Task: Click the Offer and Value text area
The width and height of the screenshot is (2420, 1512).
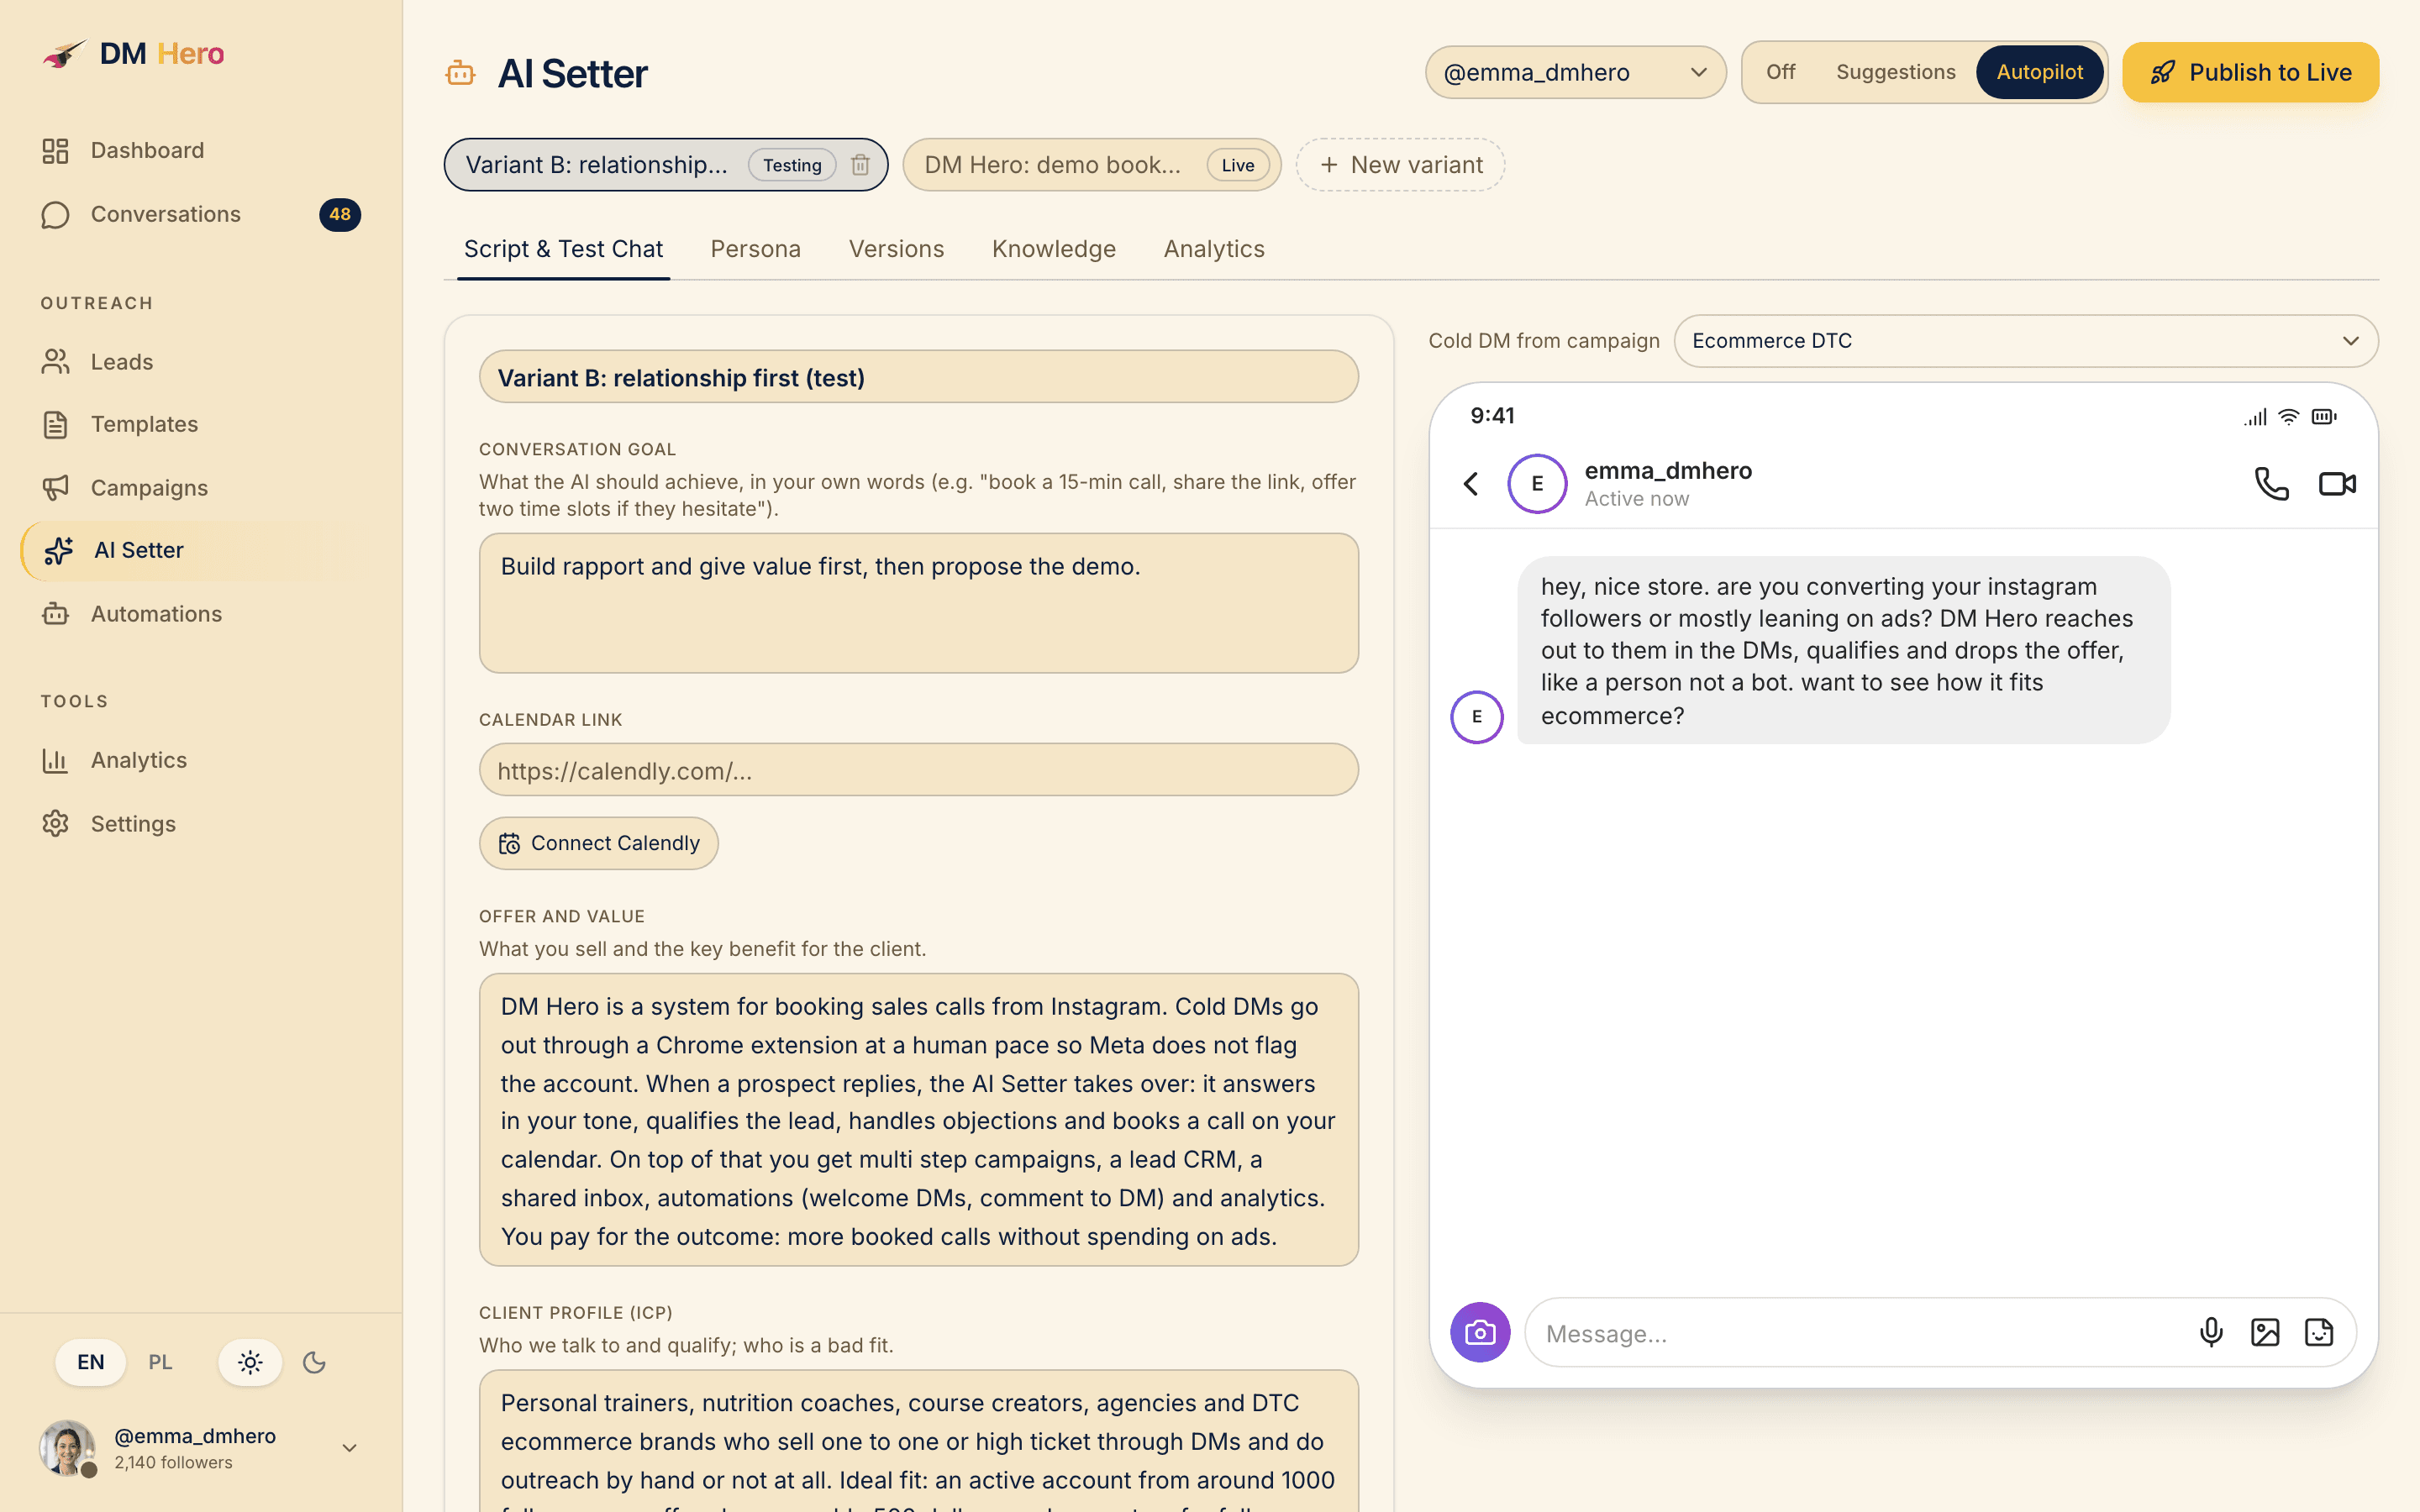Action: tap(918, 1120)
